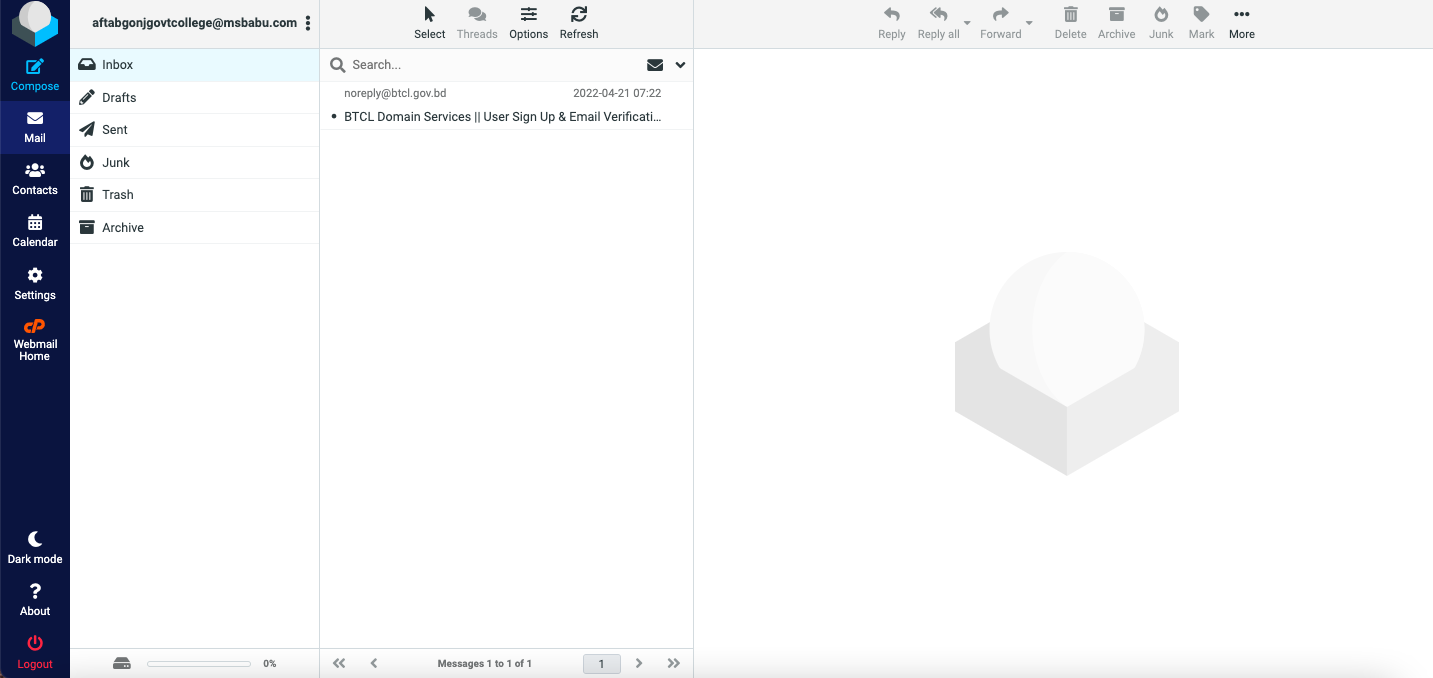Click the Roundcube logo

(x=35, y=24)
